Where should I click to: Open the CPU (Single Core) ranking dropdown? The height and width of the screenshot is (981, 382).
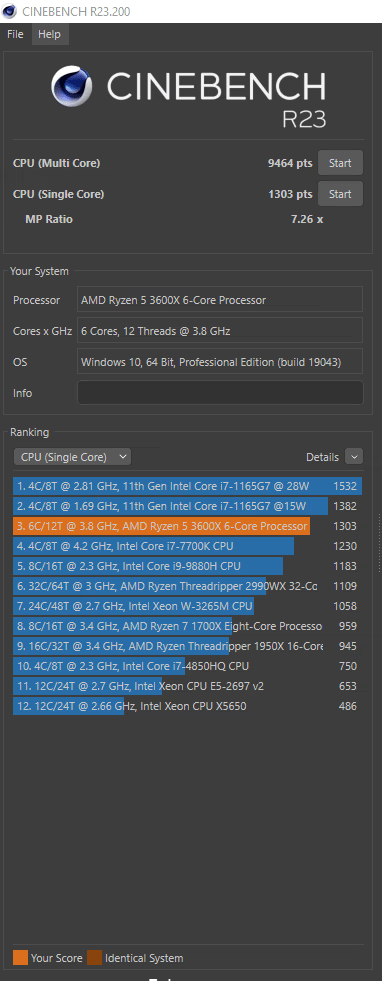(72, 457)
